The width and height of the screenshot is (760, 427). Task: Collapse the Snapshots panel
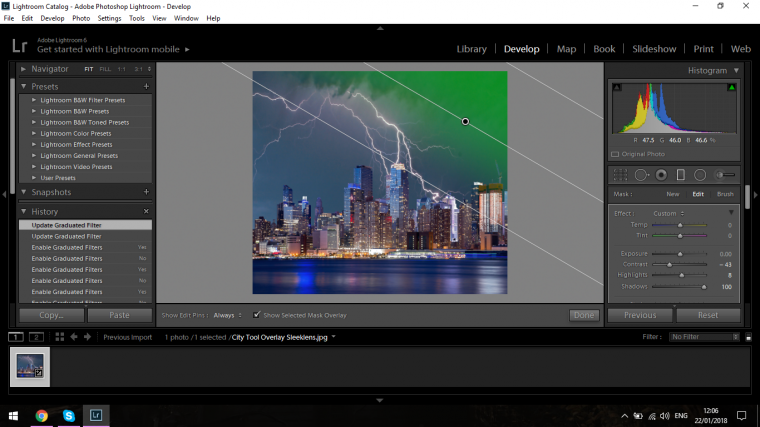pos(23,192)
